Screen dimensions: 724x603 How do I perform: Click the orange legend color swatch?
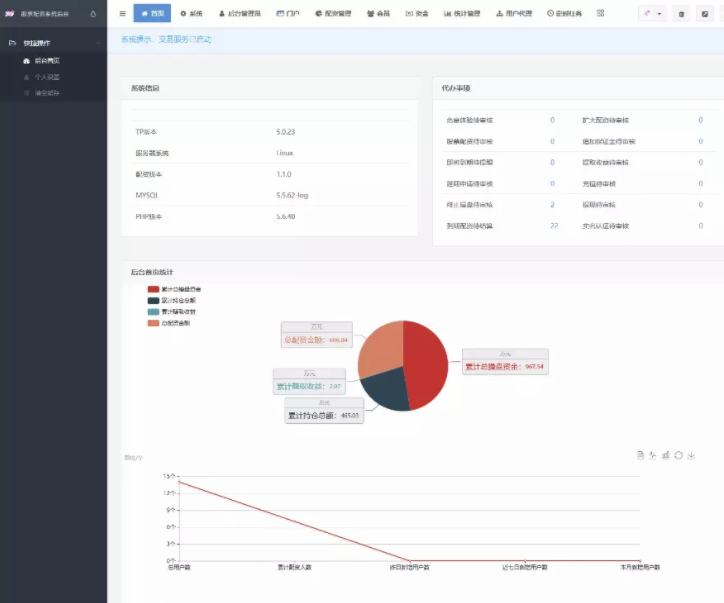(x=153, y=322)
